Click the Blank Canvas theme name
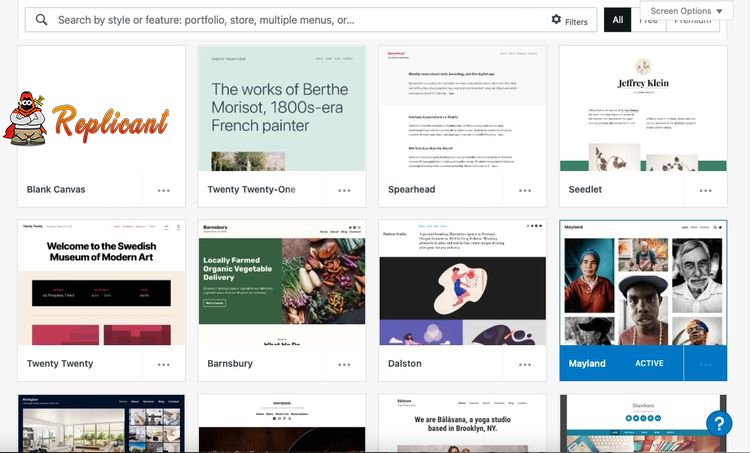The height and width of the screenshot is (453, 750). coord(56,189)
